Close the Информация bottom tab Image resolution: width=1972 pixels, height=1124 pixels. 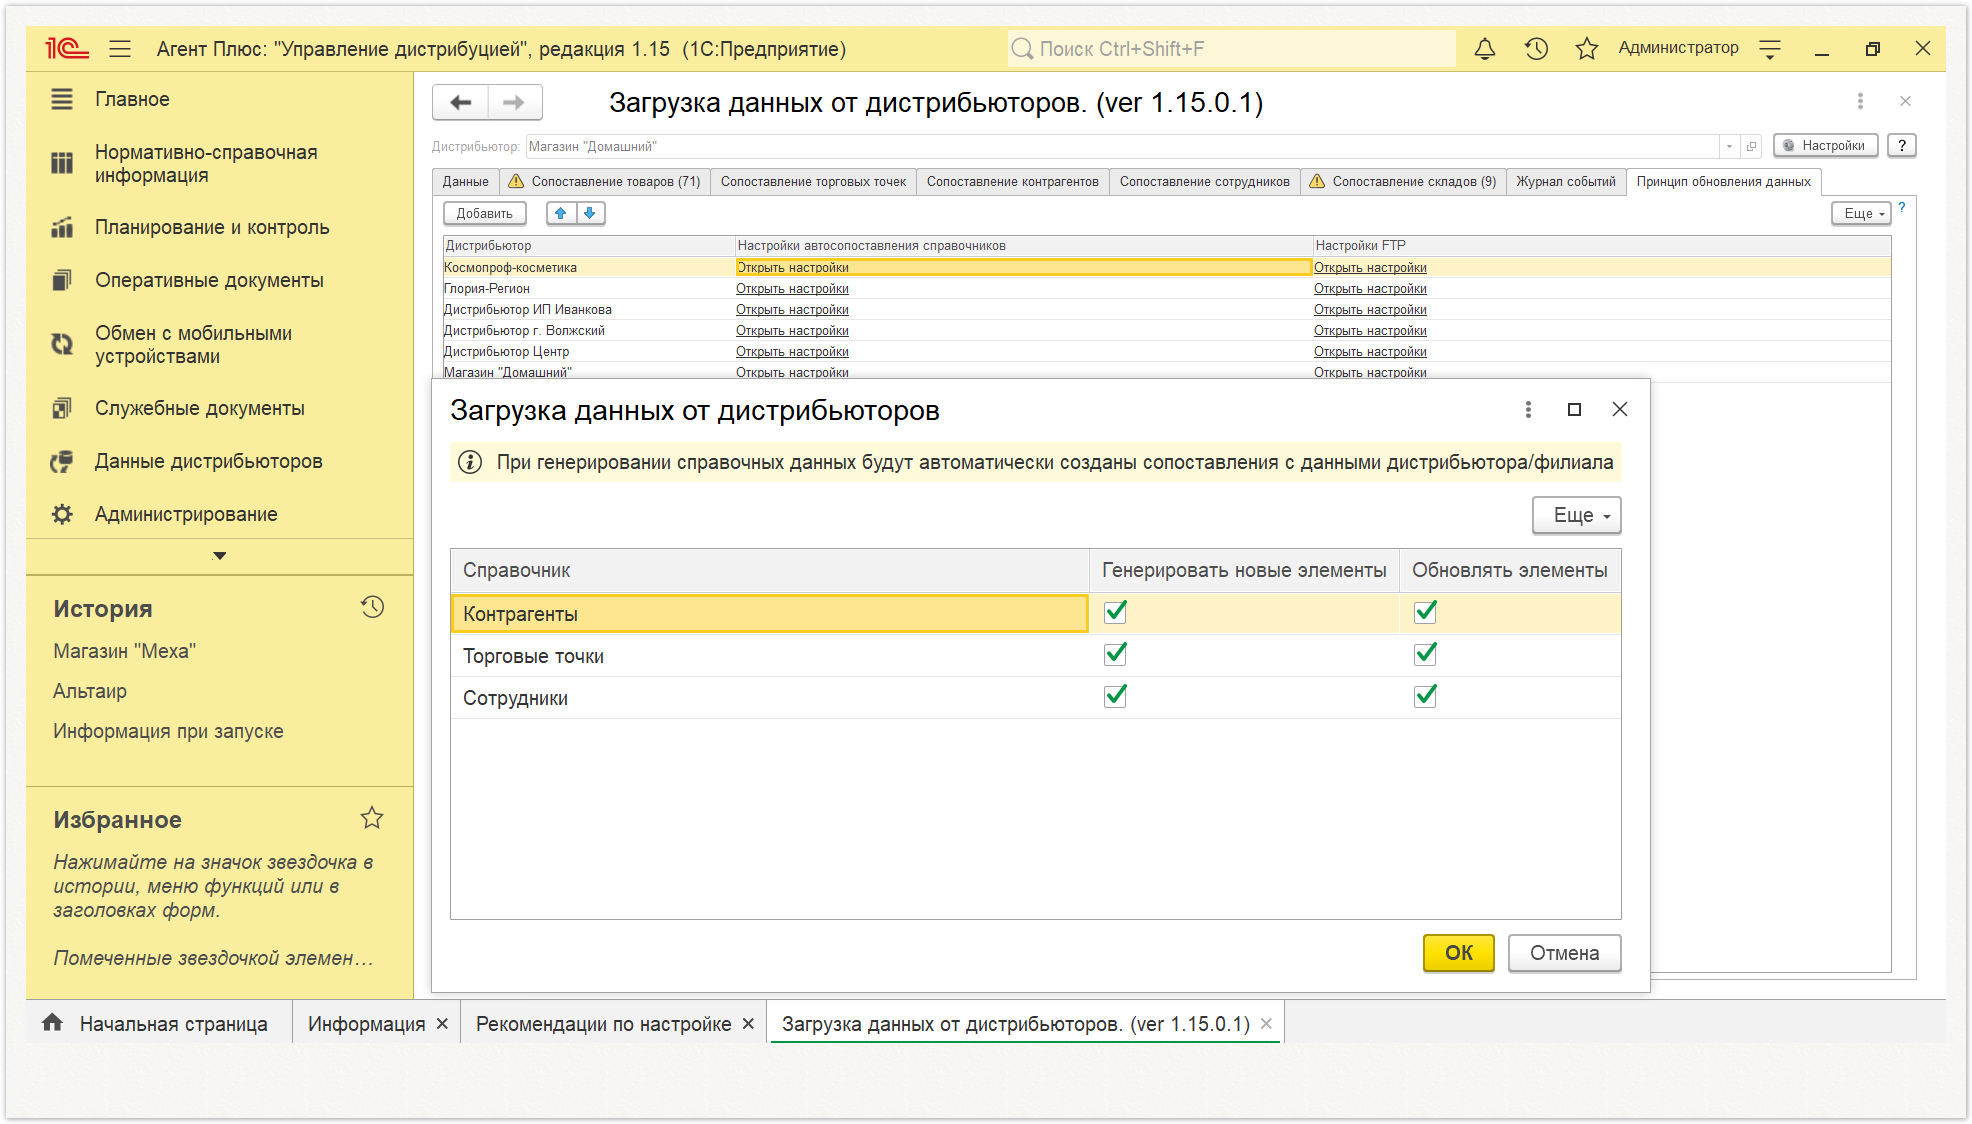[442, 1023]
